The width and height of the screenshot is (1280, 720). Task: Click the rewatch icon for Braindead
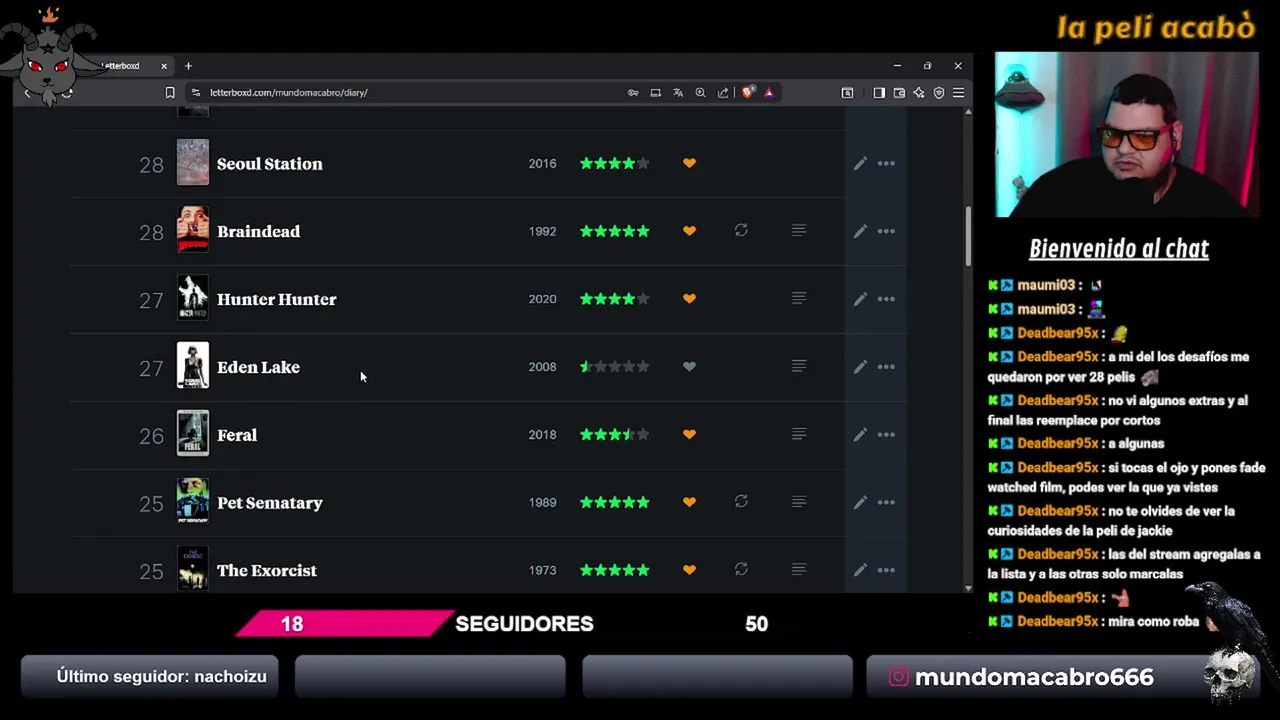[x=741, y=230]
